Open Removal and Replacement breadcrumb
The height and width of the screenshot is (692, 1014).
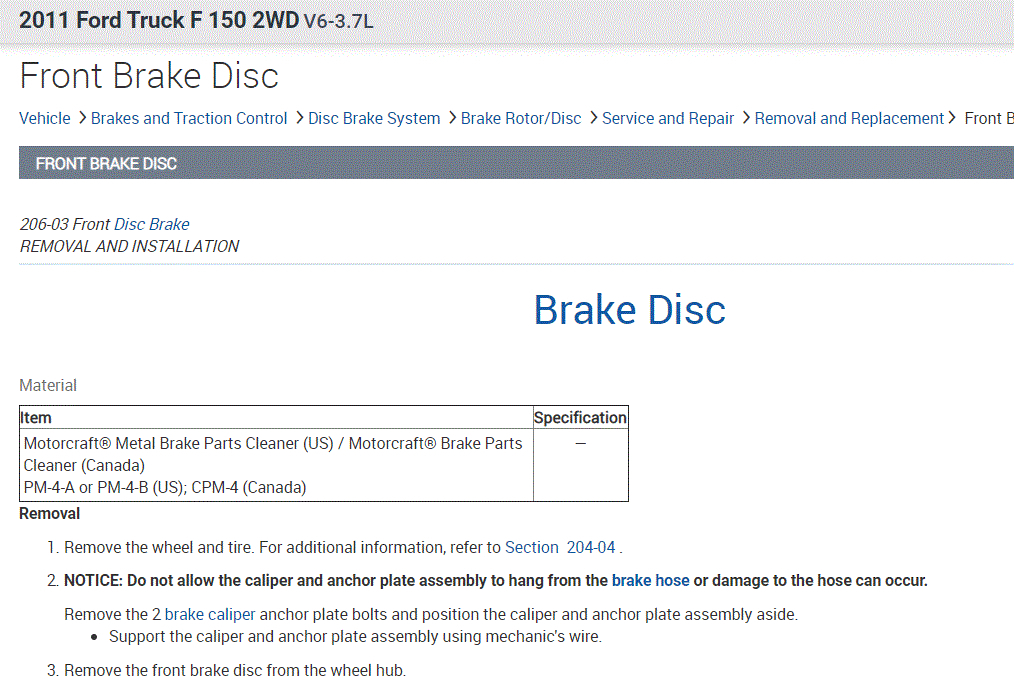point(849,118)
